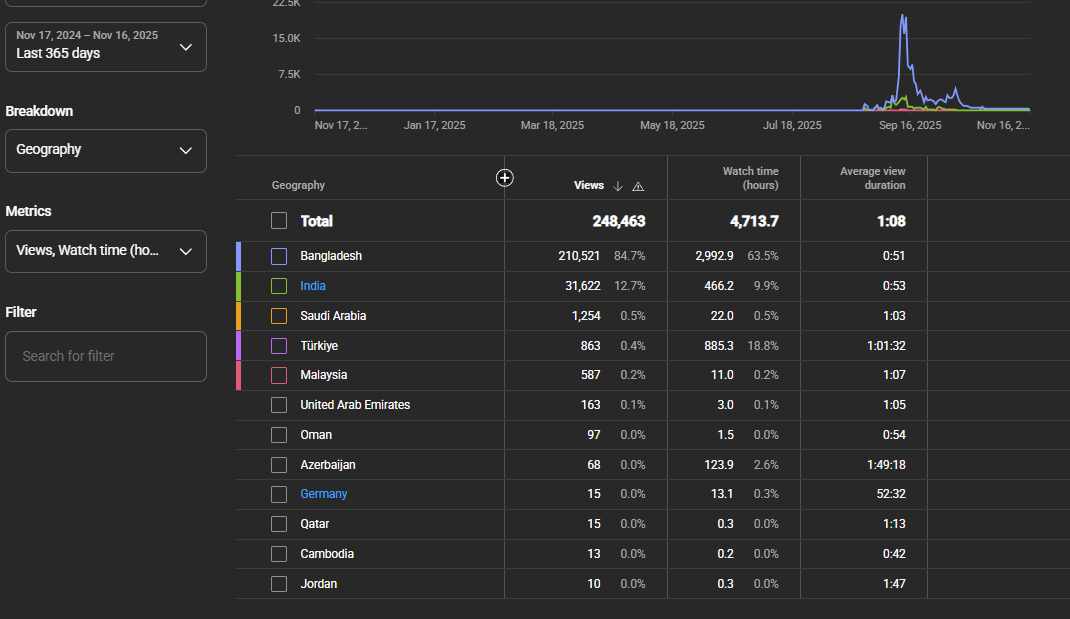The width and height of the screenshot is (1070, 619).
Task: Click the Search for filter field
Action: click(106, 356)
